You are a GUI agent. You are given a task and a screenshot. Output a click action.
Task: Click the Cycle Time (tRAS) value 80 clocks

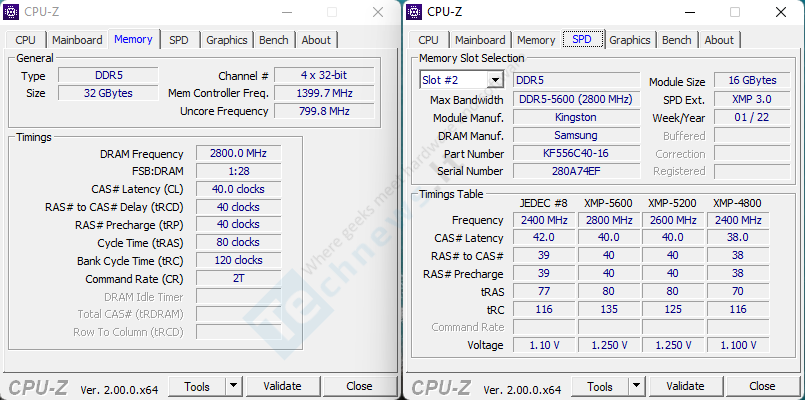238,242
